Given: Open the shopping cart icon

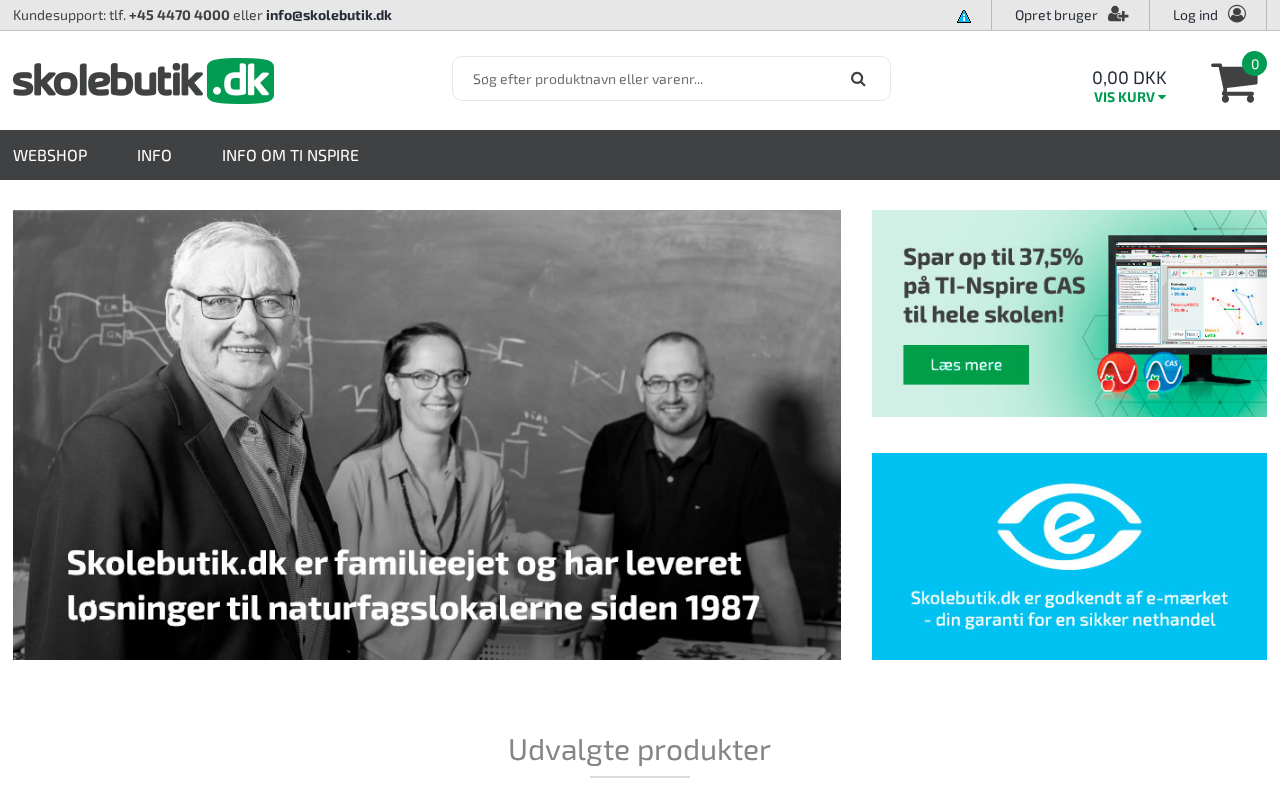Looking at the screenshot, I should pyautogui.click(x=1234, y=83).
